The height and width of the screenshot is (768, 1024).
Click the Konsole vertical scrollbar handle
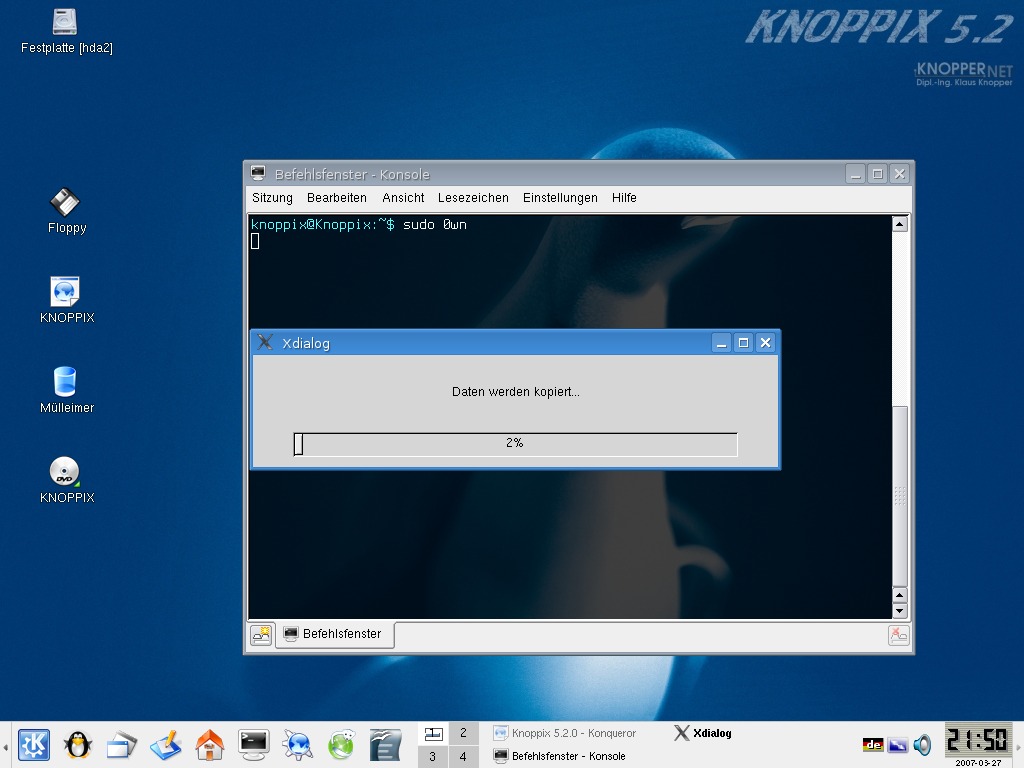click(x=899, y=496)
